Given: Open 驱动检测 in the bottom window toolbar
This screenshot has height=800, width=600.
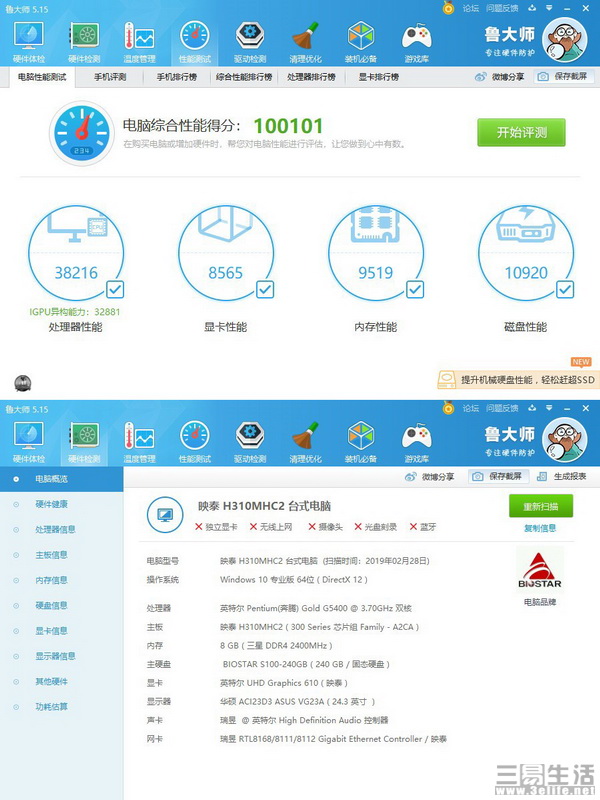Looking at the screenshot, I should 250,442.
